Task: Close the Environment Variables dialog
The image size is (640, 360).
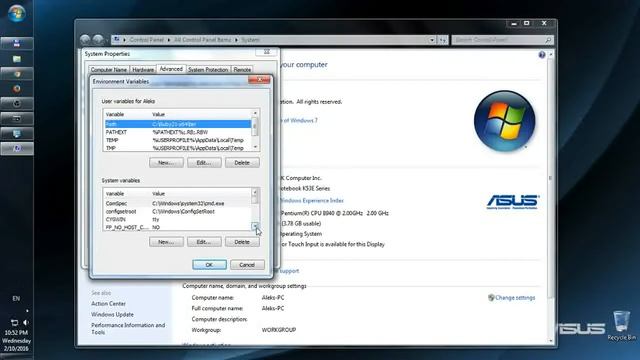Action: pyautogui.click(x=259, y=80)
